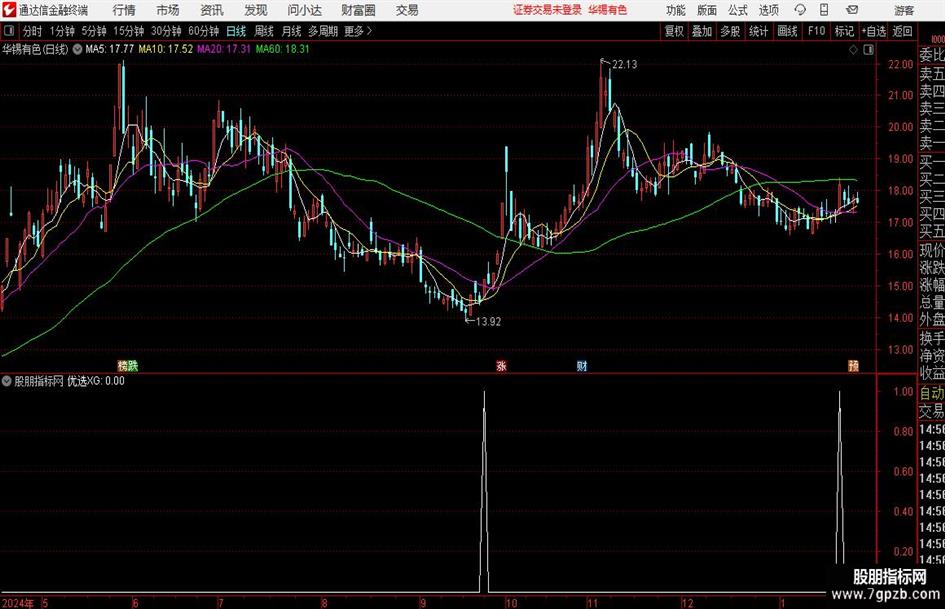Select the 日线 daily chart tab
Image resolution: width=945 pixels, height=609 pixels.
(x=236, y=31)
